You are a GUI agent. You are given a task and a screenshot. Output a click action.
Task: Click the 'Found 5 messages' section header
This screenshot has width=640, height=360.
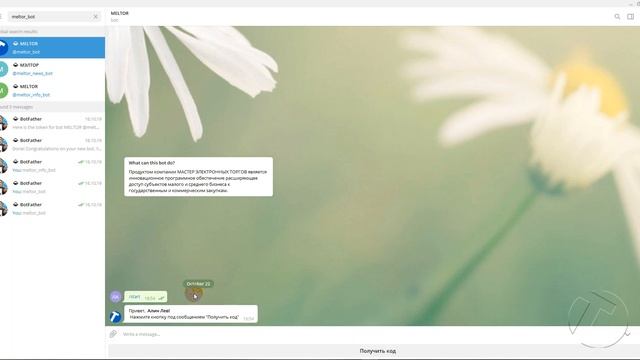tap(52, 107)
